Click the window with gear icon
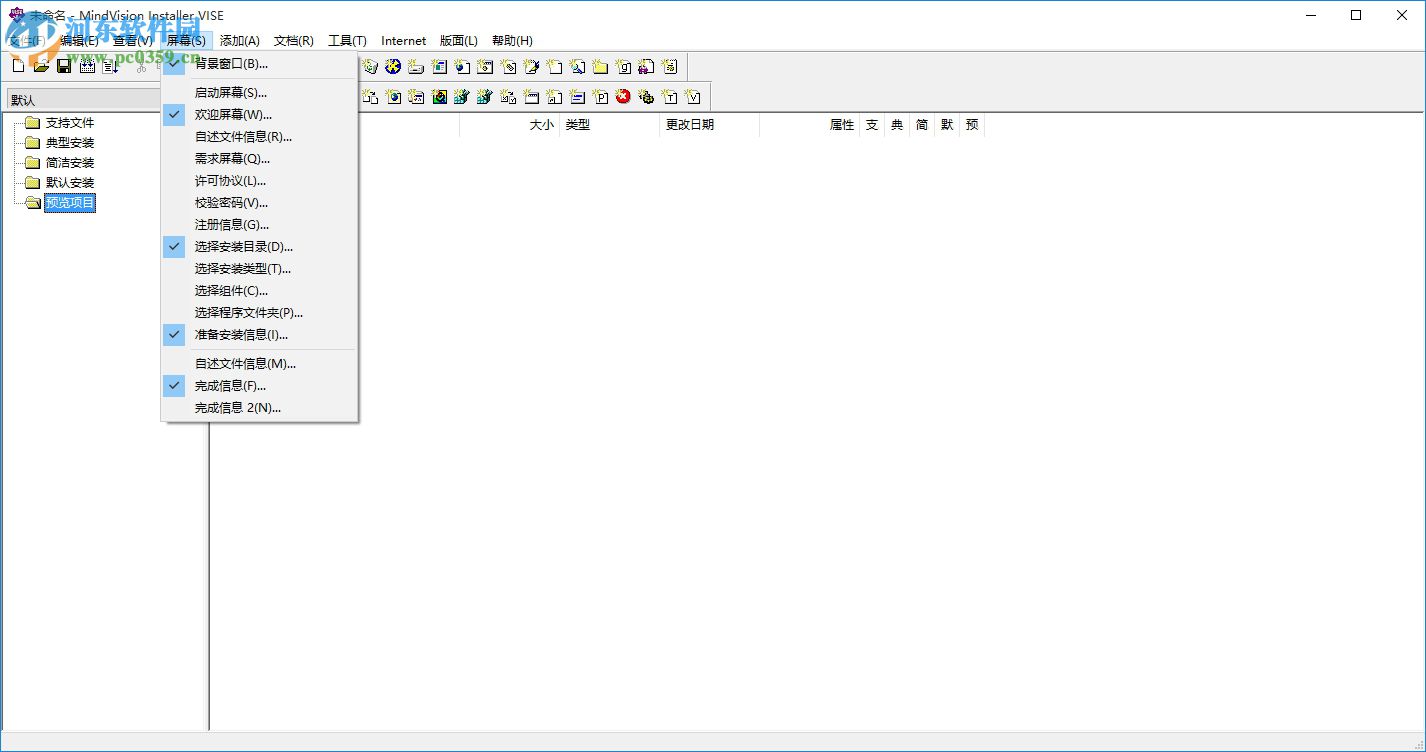Screen dimensions: 1426x752 pos(485,67)
